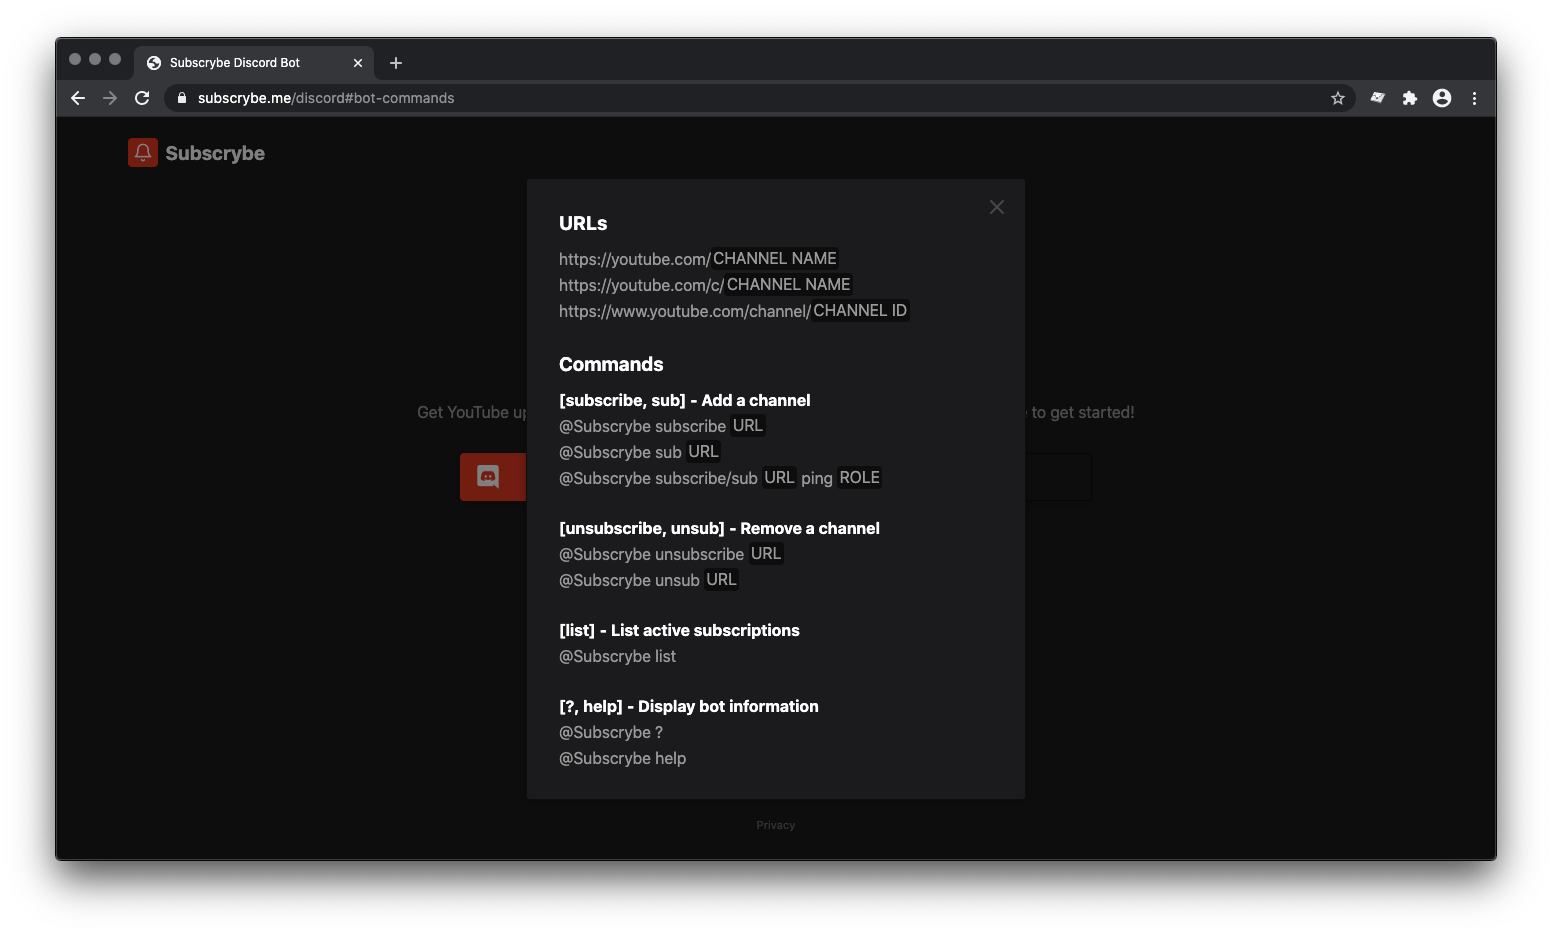Click the address bar URL

pos(326,98)
